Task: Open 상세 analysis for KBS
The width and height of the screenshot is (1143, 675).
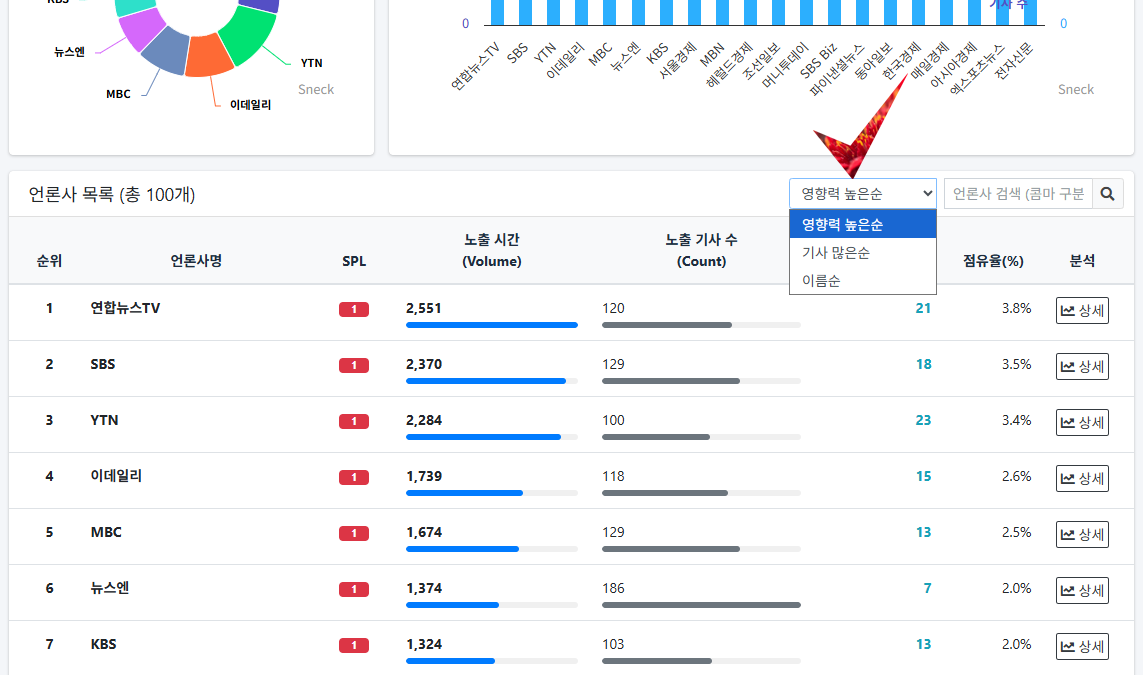Action: tap(1082, 647)
